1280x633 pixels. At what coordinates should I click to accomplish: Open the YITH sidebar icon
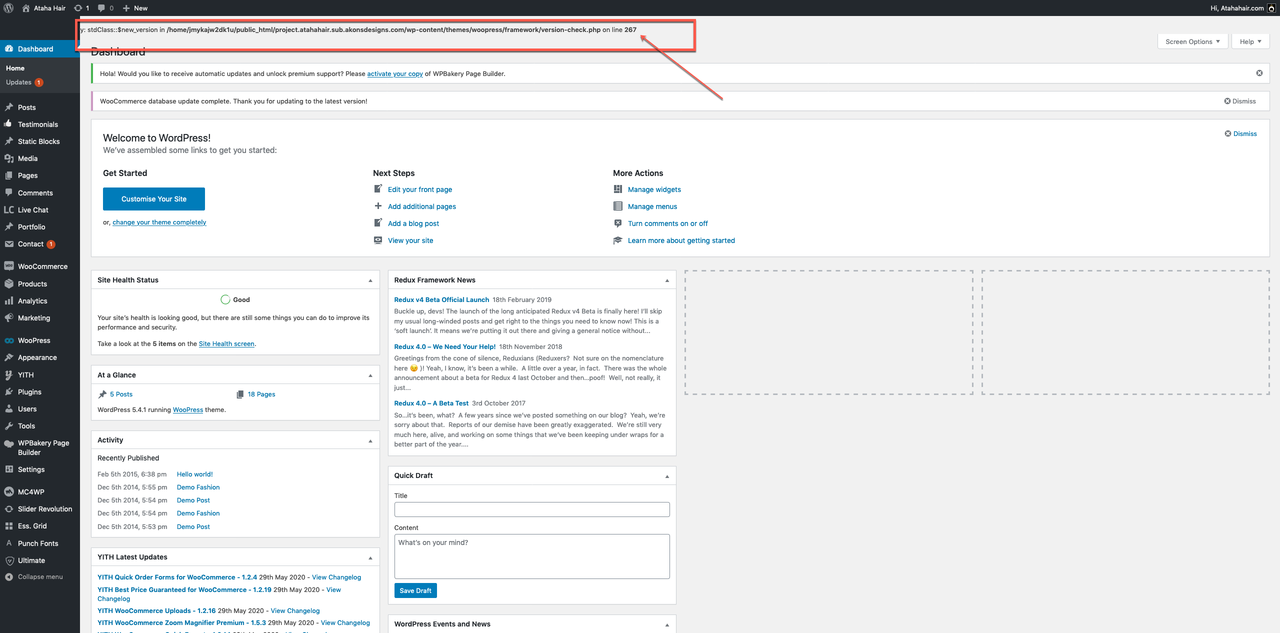pos(9,375)
